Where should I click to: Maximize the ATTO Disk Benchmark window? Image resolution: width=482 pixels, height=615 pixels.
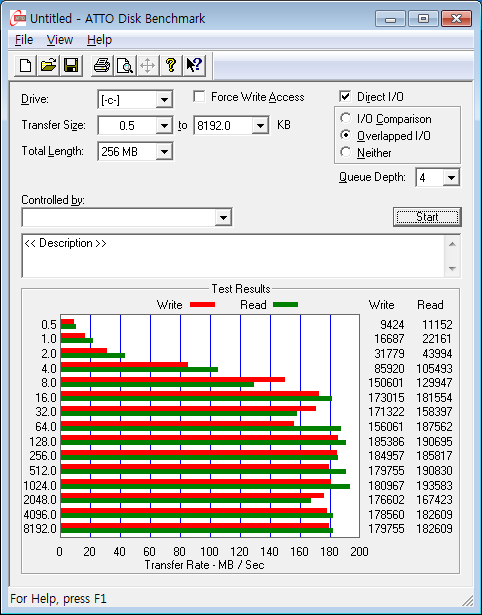pyautogui.click(x=423, y=18)
